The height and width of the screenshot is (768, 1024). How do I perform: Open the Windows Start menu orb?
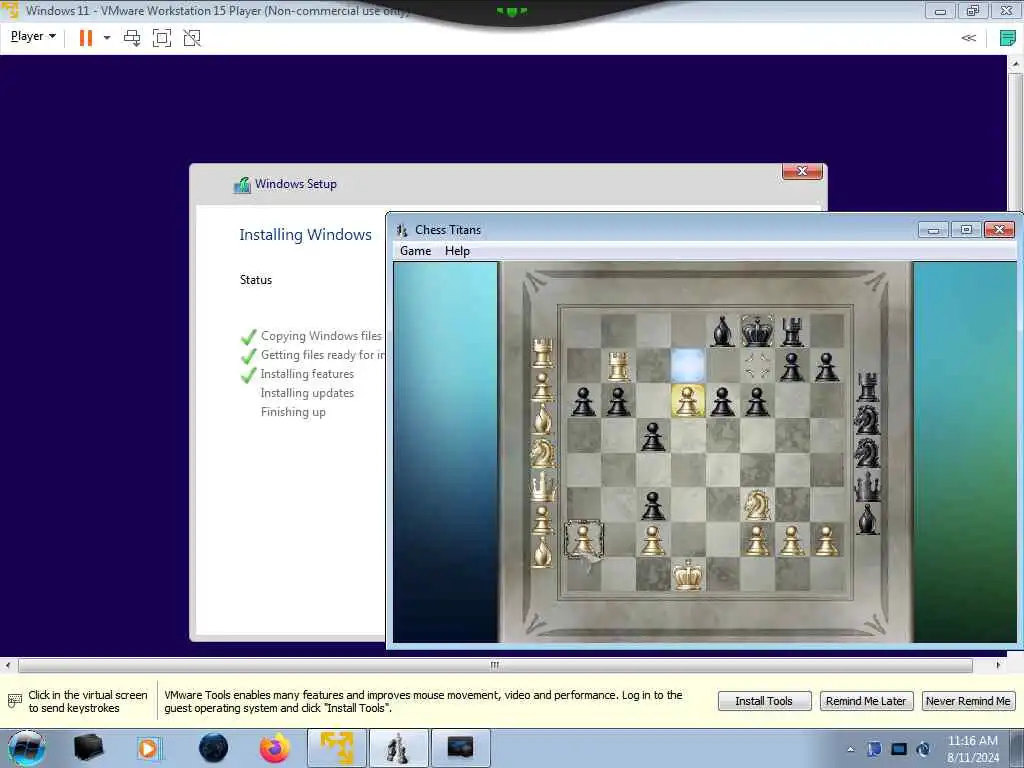coord(26,748)
